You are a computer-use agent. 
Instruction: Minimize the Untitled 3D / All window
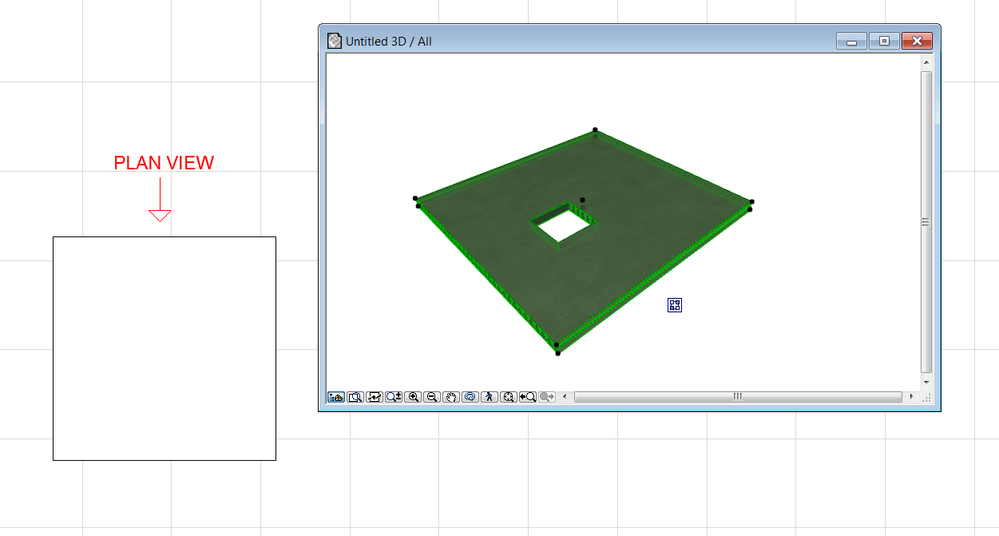(851, 41)
